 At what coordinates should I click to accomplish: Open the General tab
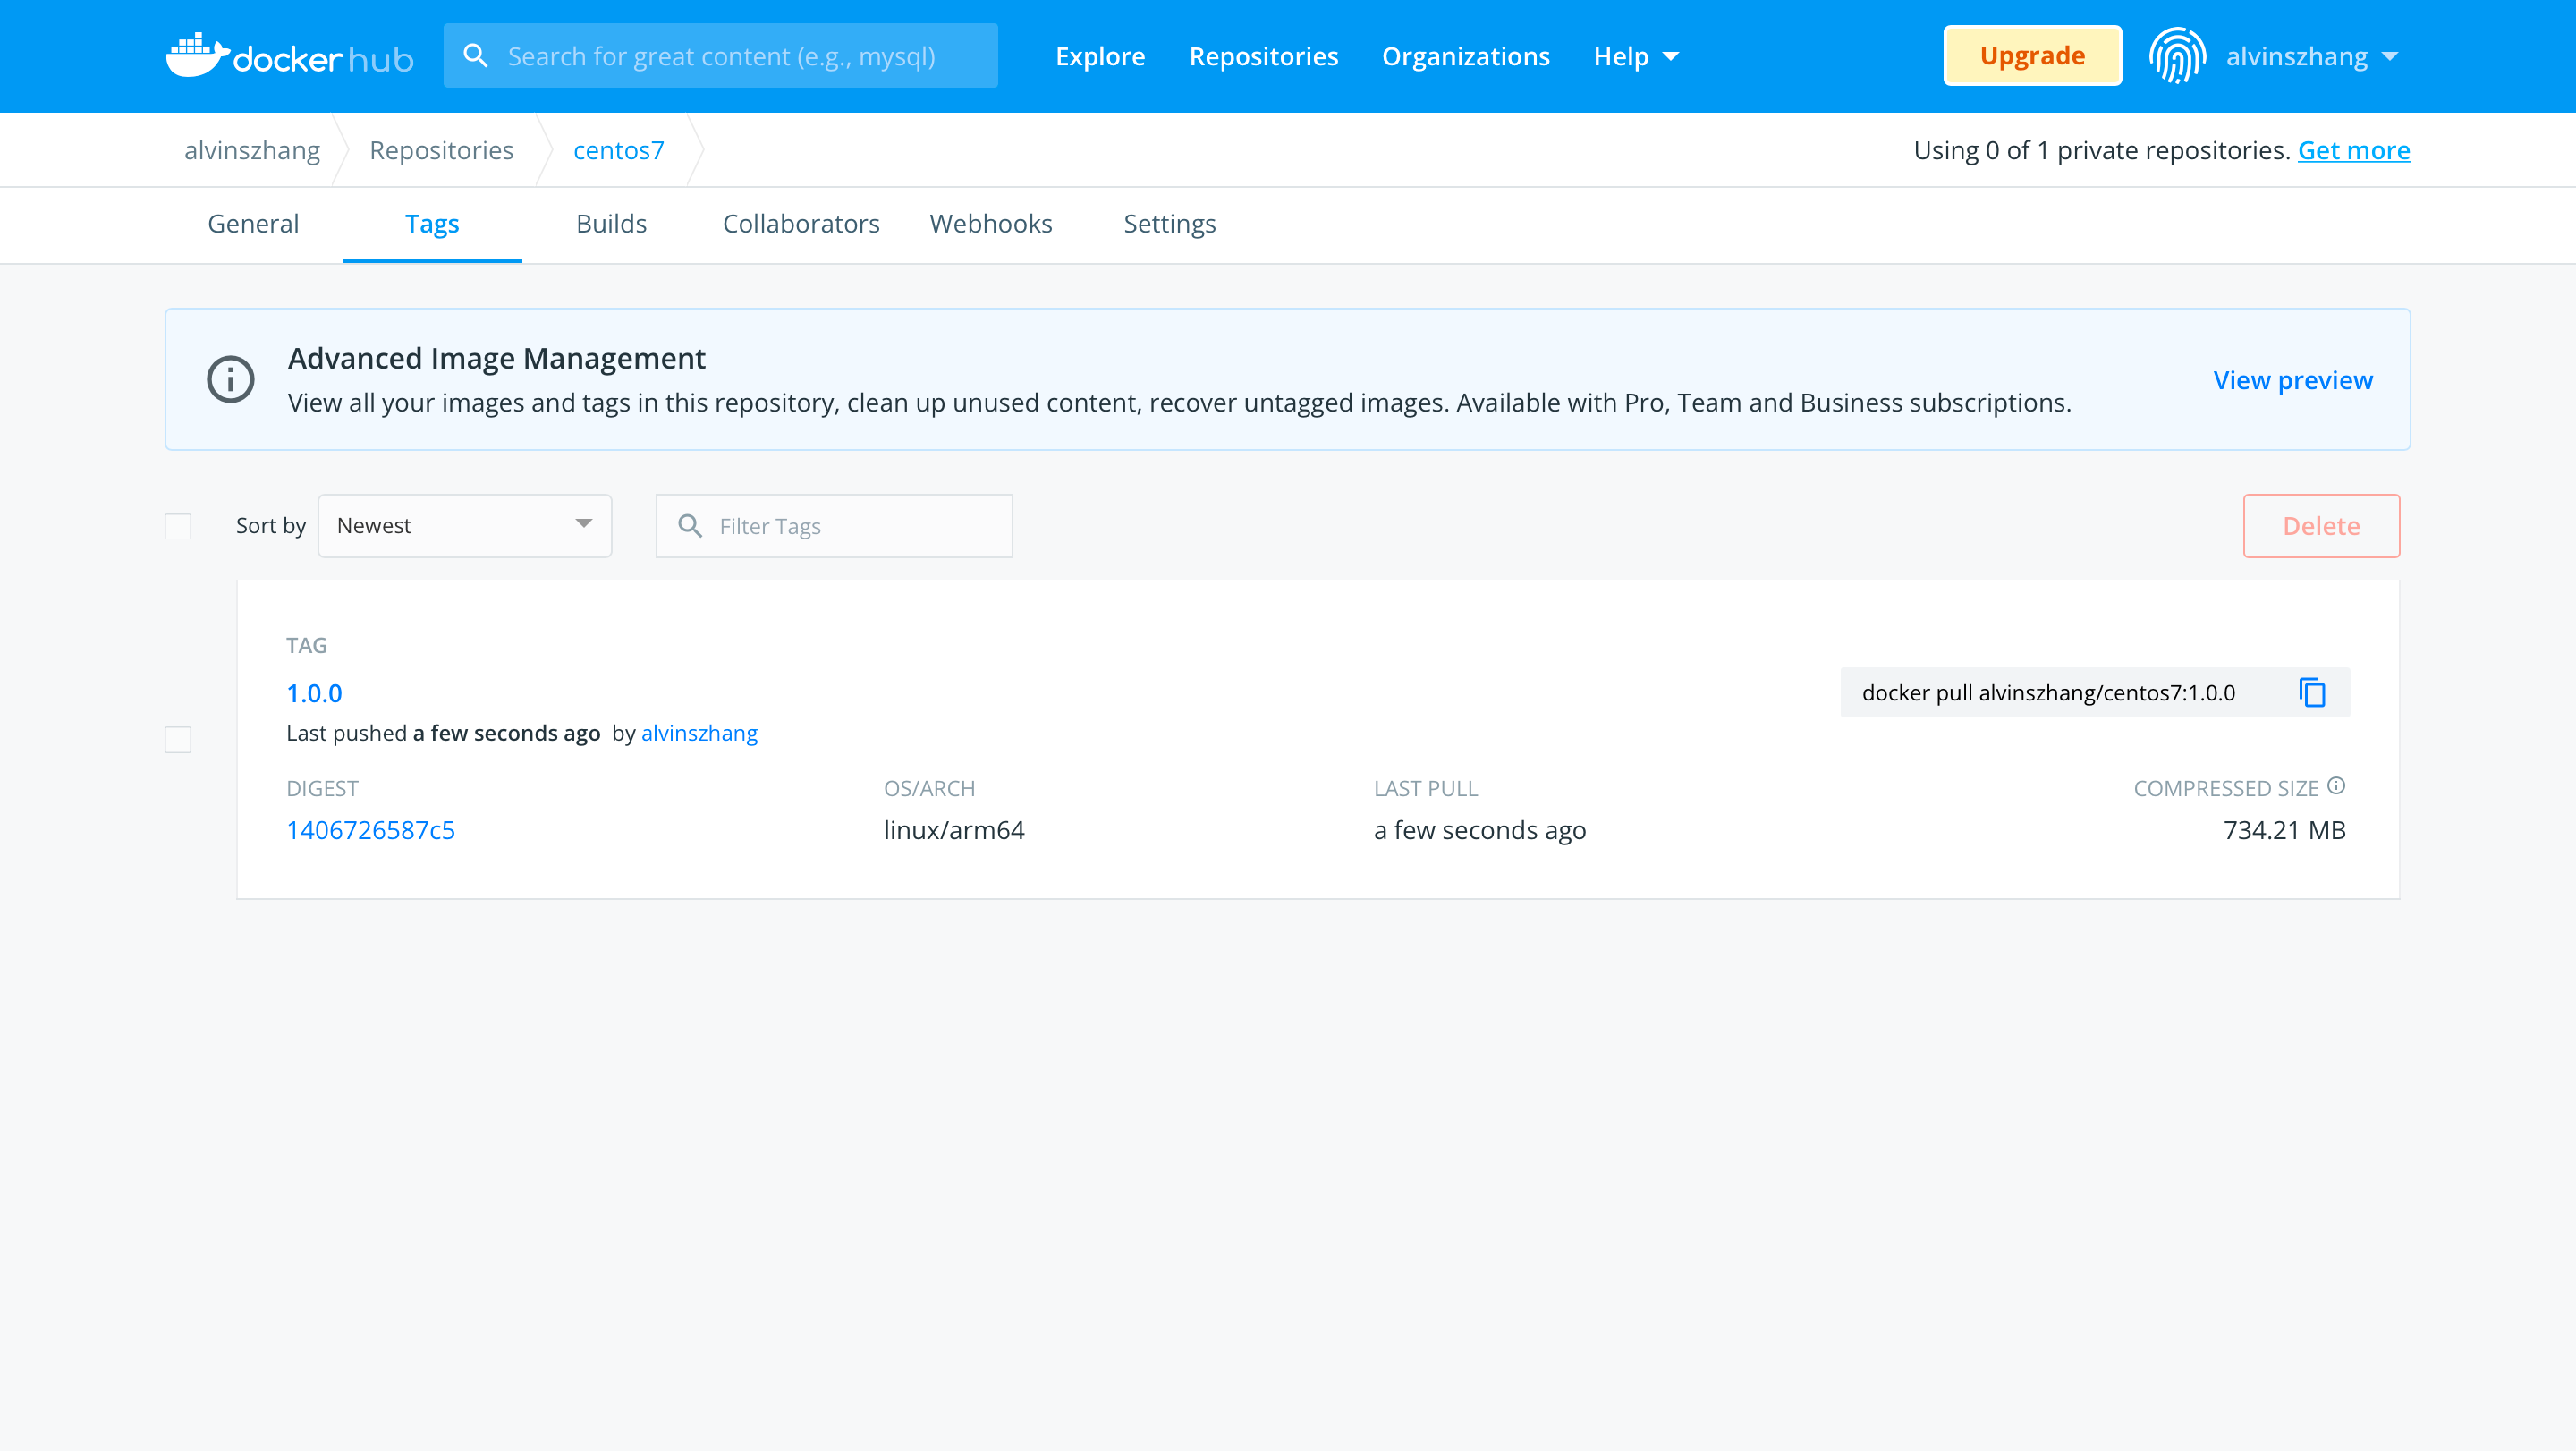point(253,224)
